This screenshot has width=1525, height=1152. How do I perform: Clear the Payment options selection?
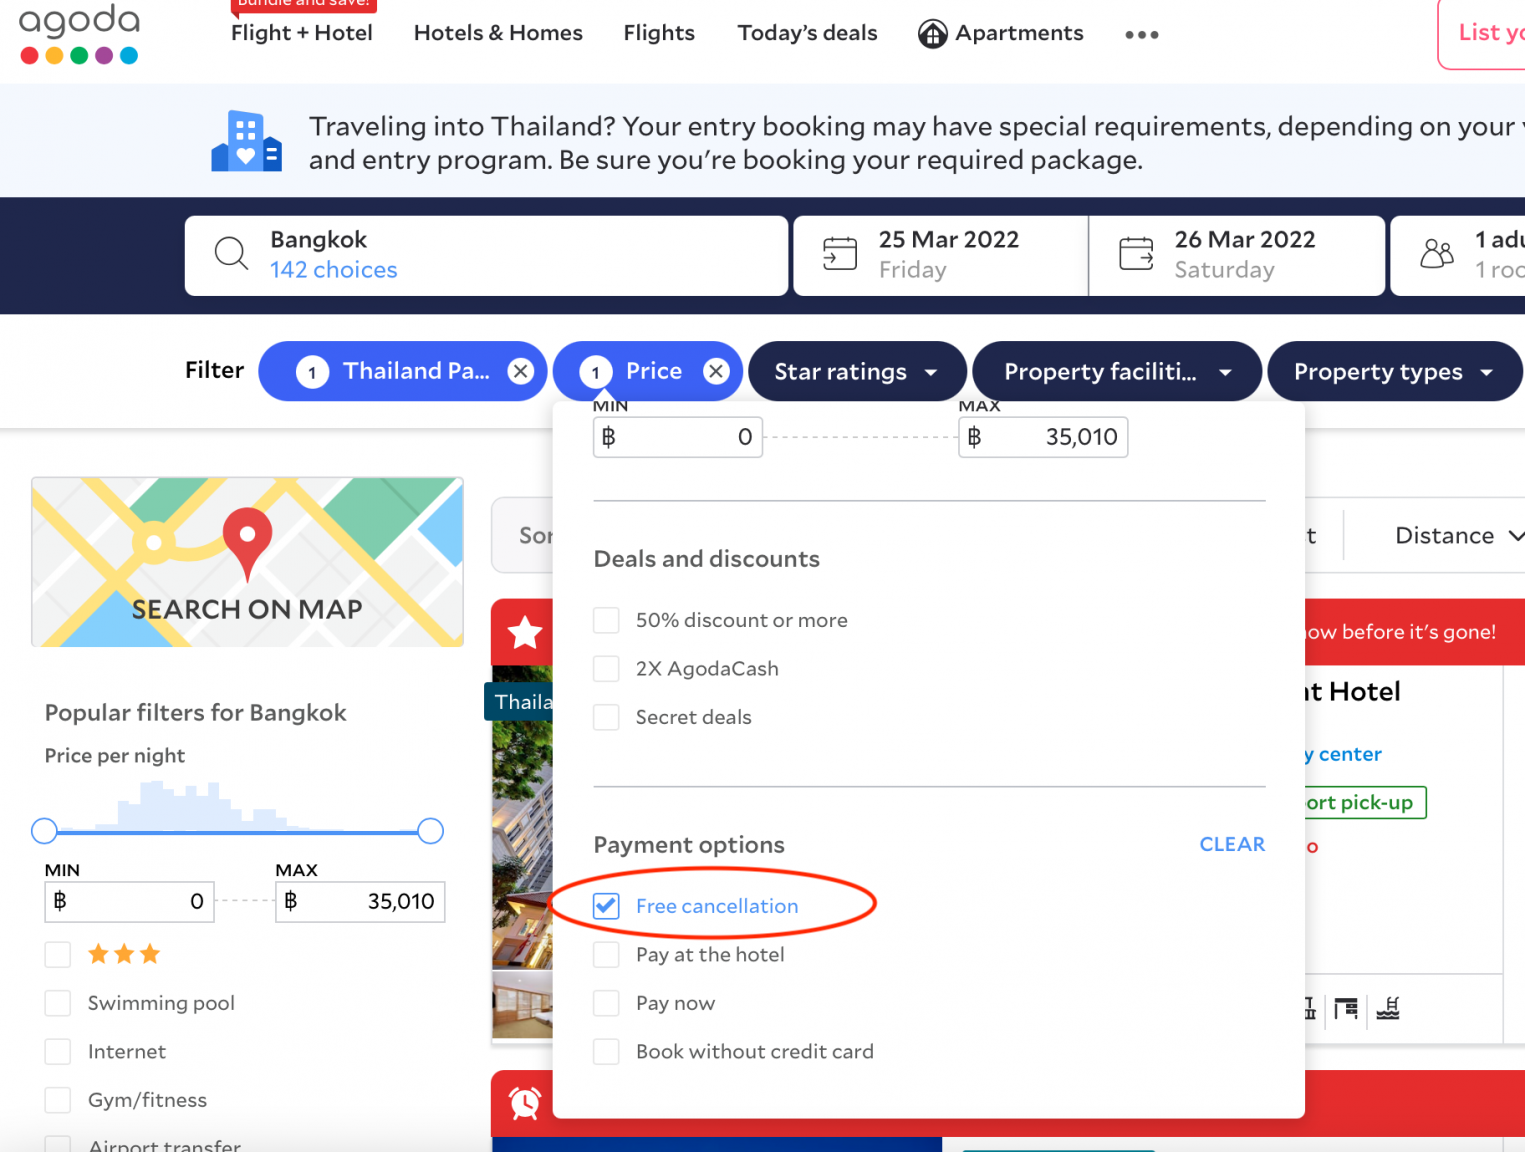1232,845
